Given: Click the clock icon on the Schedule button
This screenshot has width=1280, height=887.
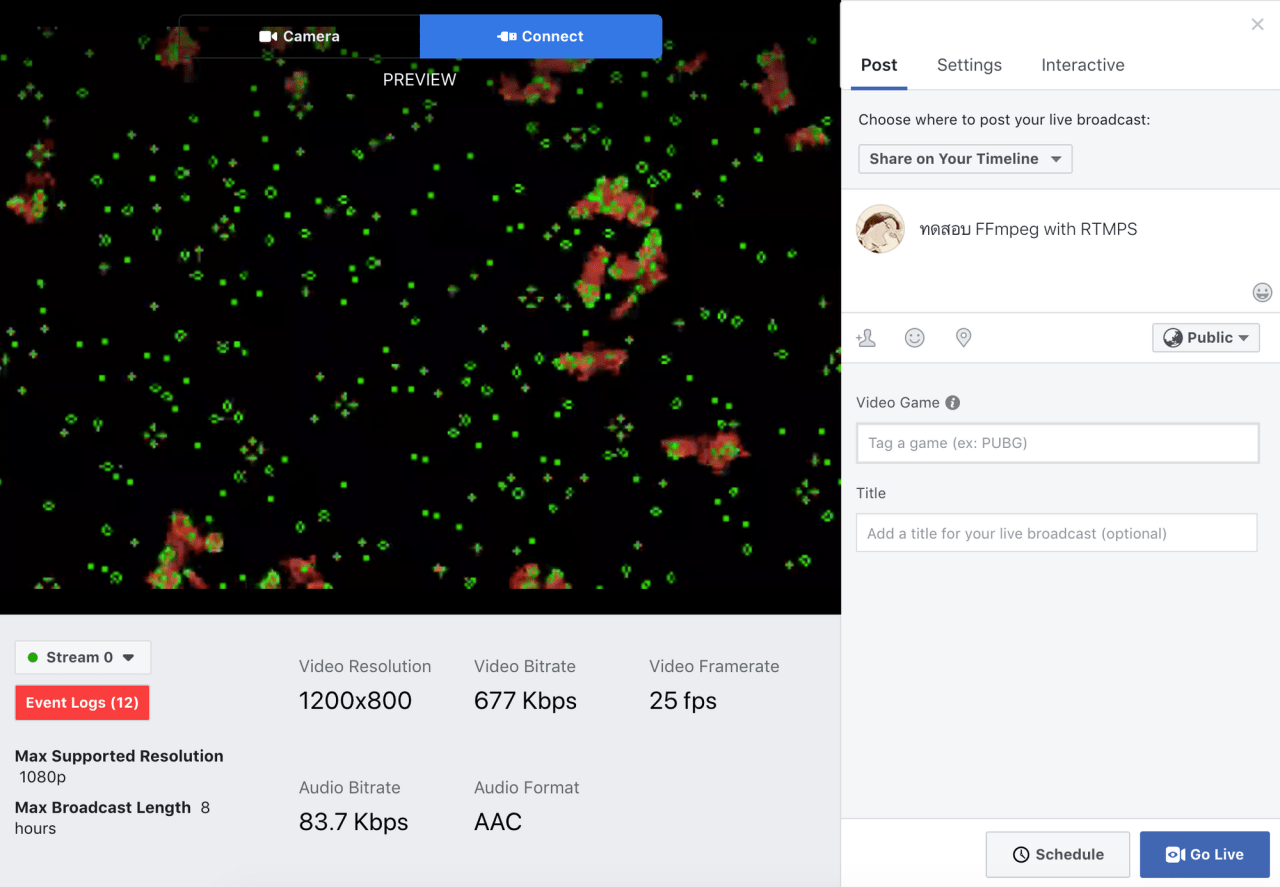Looking at the screenshot, I should coord(1023,854).
